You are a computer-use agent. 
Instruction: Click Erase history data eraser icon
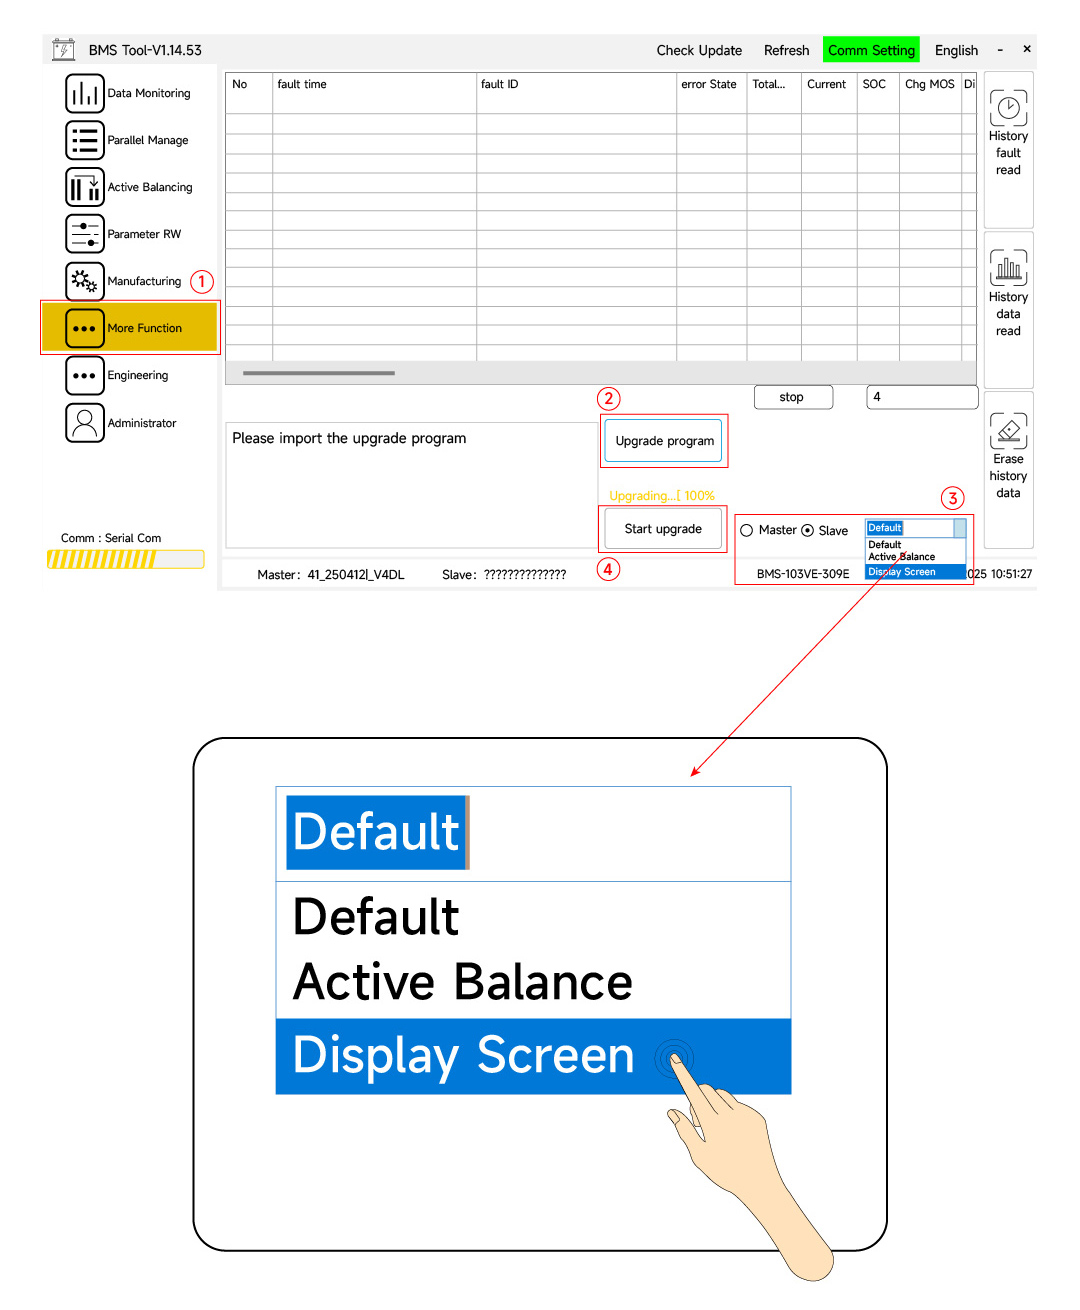[x=1008, y=431]
